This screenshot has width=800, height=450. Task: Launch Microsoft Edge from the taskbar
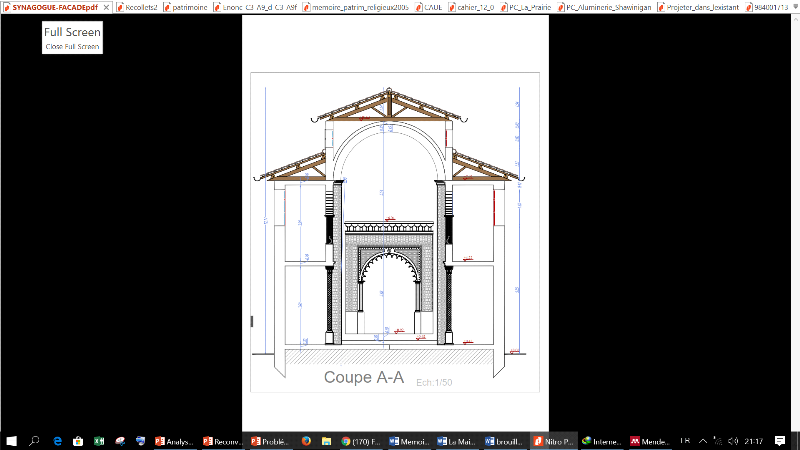point(57,440)
